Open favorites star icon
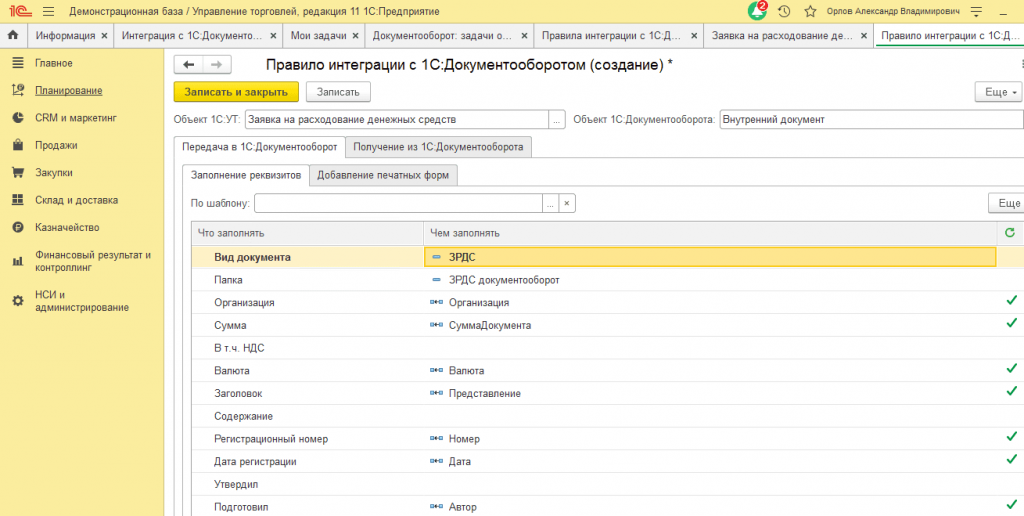The image size is (1024, 516). click(810, 11)
